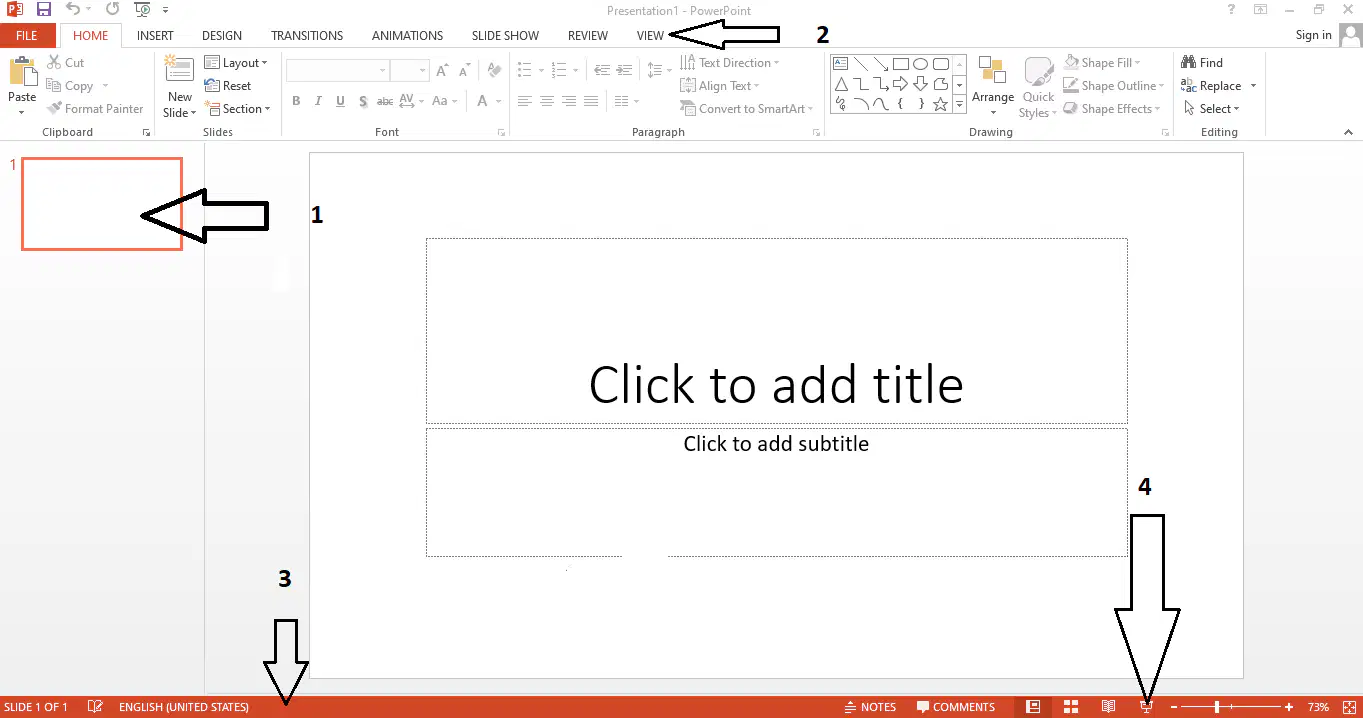1363x718 pixels.
Task: Open the FILE tab
Action: point(27,35)
